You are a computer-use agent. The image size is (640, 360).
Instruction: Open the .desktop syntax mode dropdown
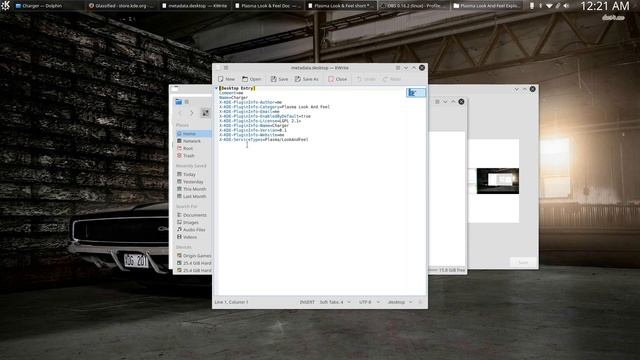point(400,302)
